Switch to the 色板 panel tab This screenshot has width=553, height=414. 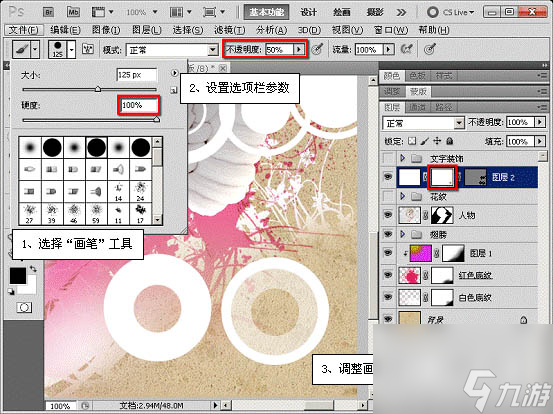(418, 75)
